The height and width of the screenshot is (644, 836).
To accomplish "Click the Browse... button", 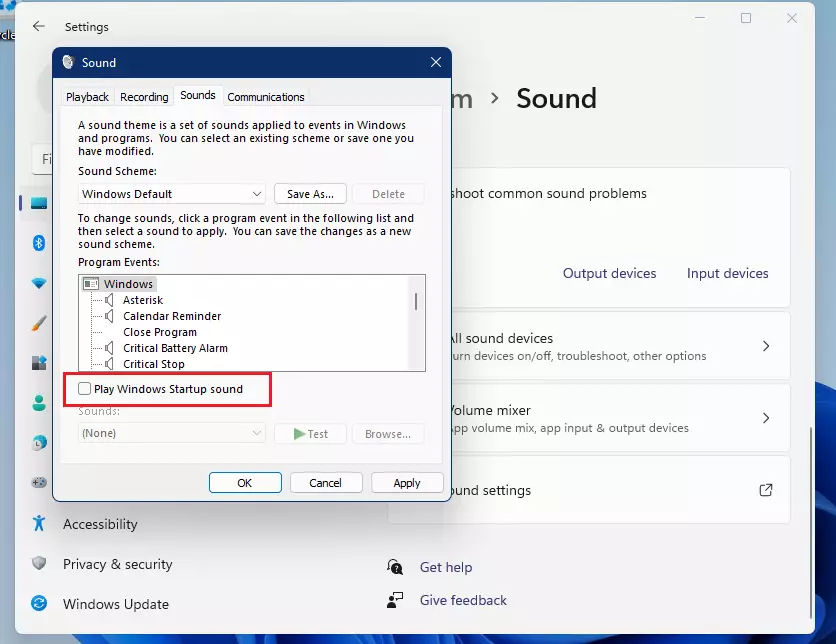I will [x=388, y=433].
